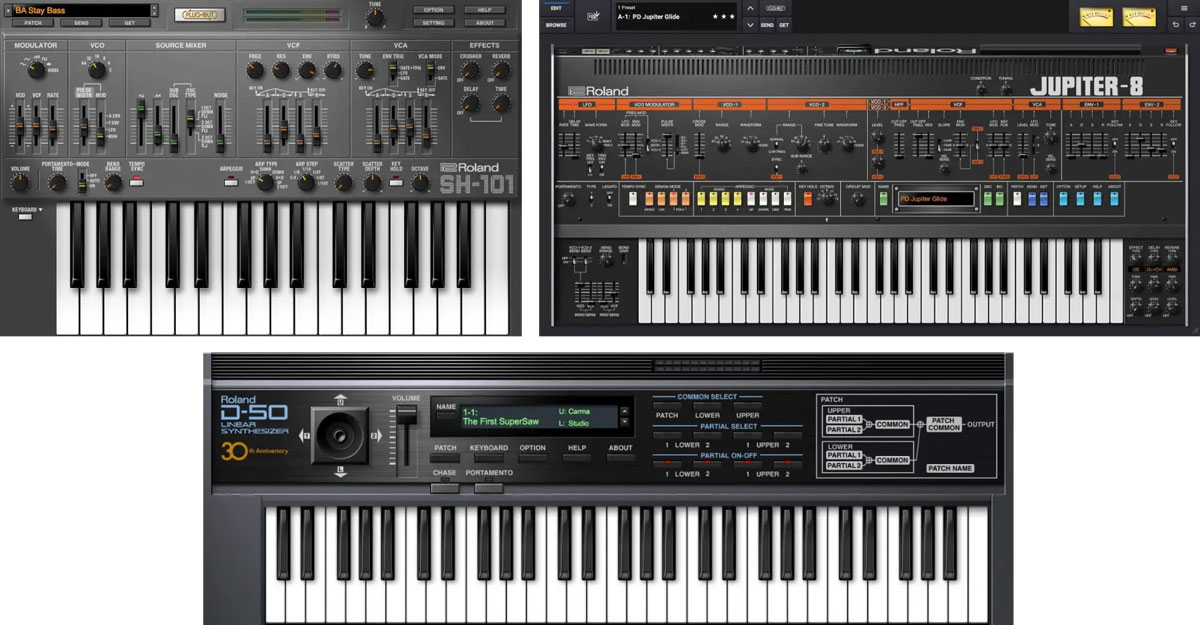Click the SH-101 Scatter Type knob
The image size is (1200, 625).
(x=345, y=182)
